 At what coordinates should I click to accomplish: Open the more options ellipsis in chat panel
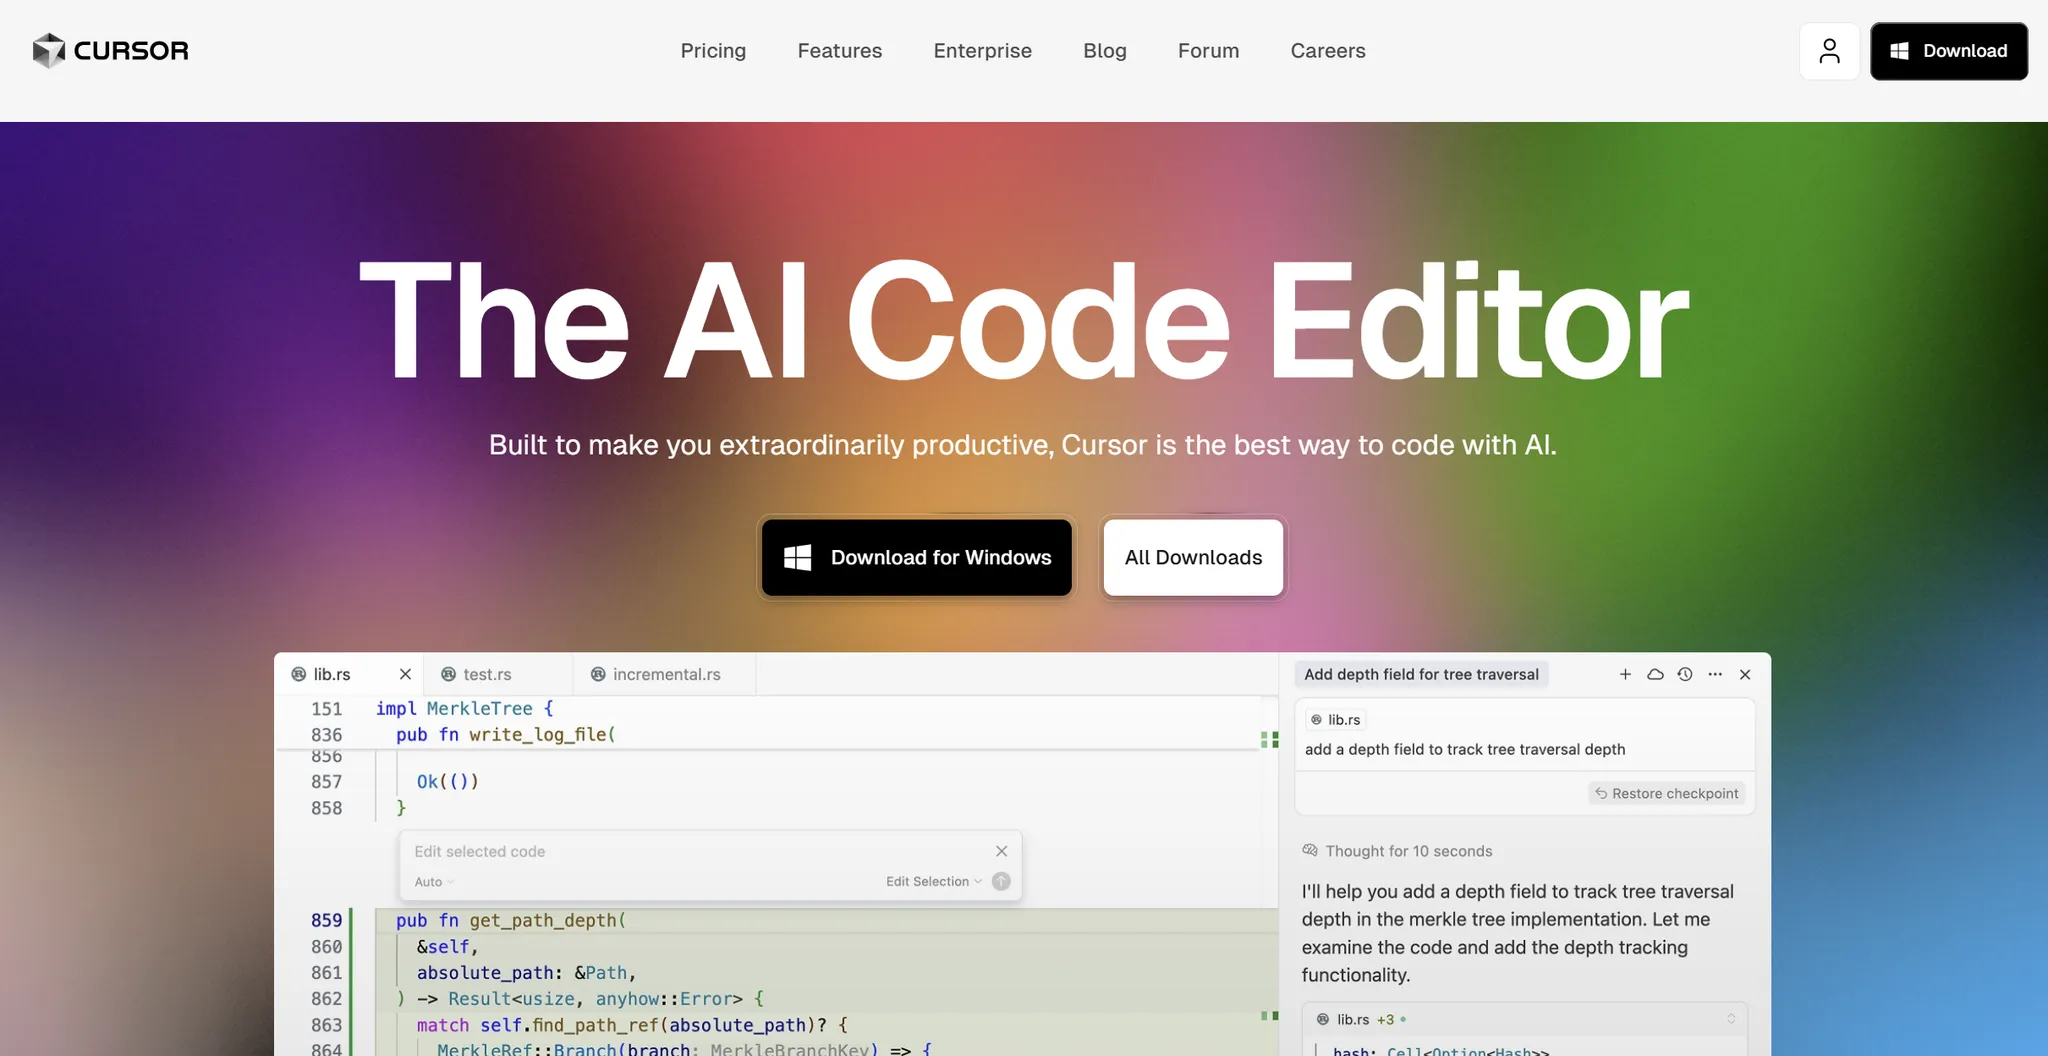click(x=1715, y=675)
